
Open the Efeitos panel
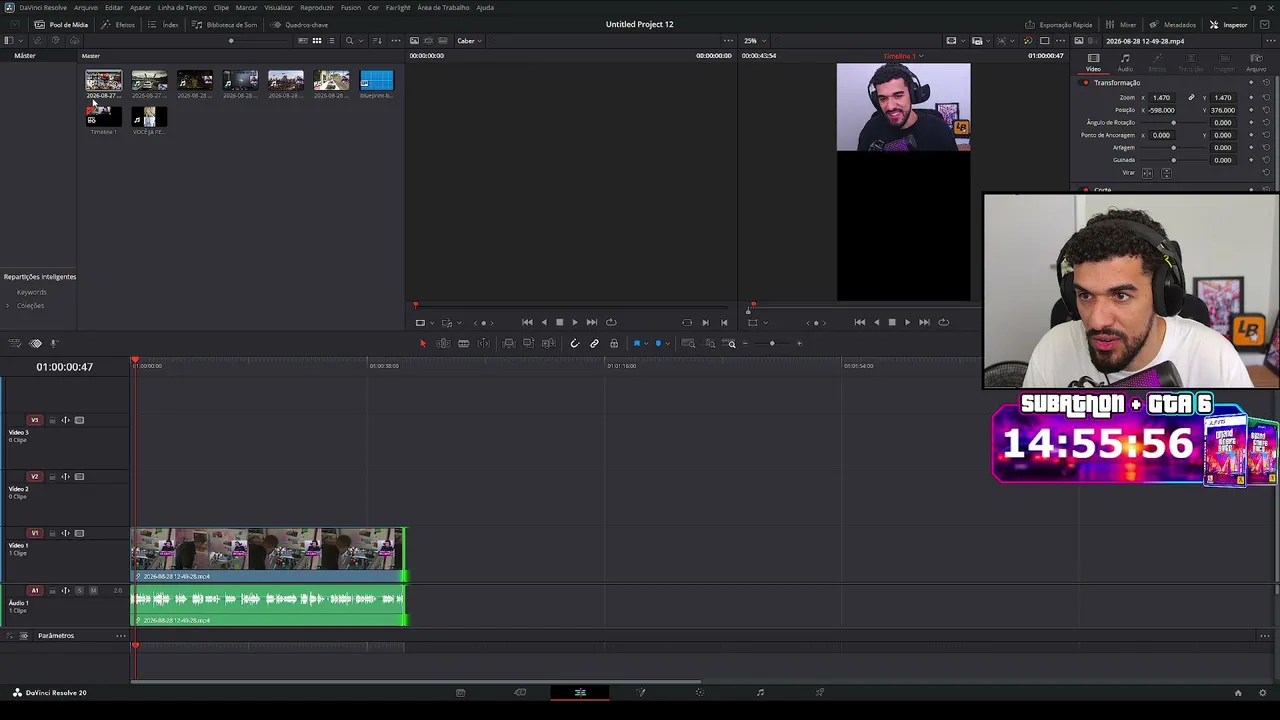[x=118, y=24]
